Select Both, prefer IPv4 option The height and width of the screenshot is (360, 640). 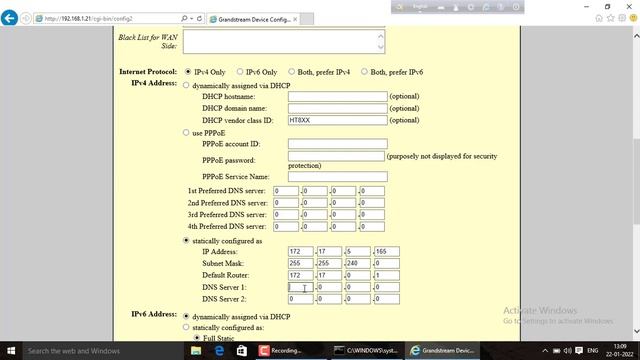291,71
